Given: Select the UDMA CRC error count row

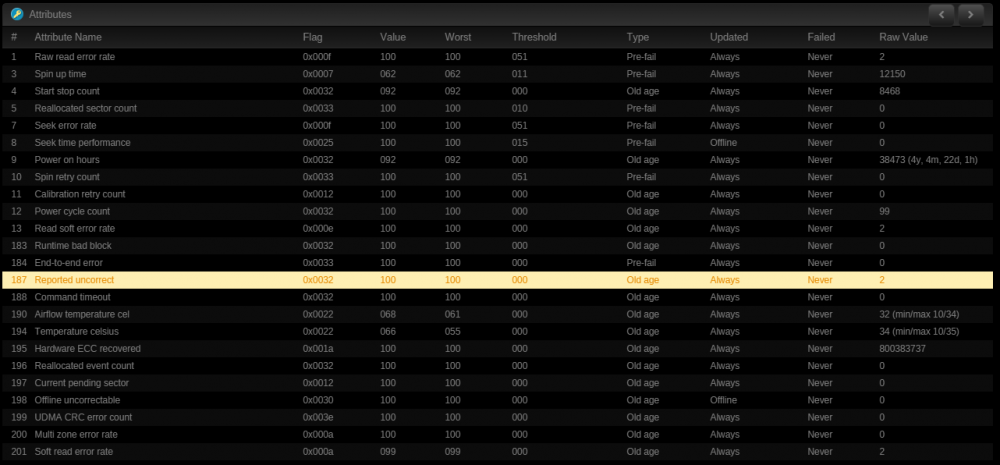Looking at the screenshot, I should coord(497,418).
